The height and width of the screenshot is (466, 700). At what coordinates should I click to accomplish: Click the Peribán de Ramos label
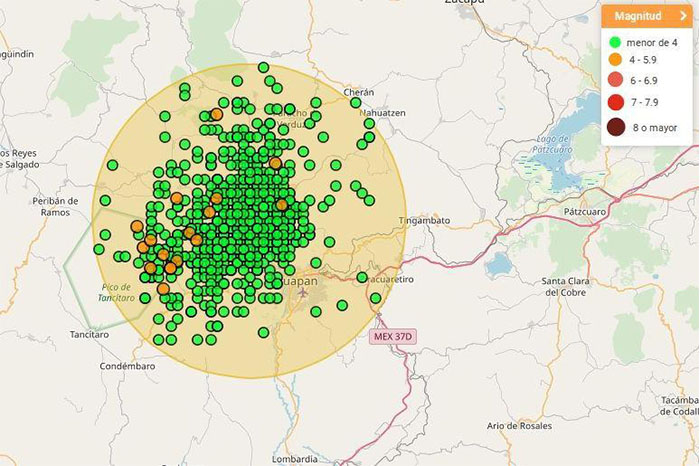[54, 206]
